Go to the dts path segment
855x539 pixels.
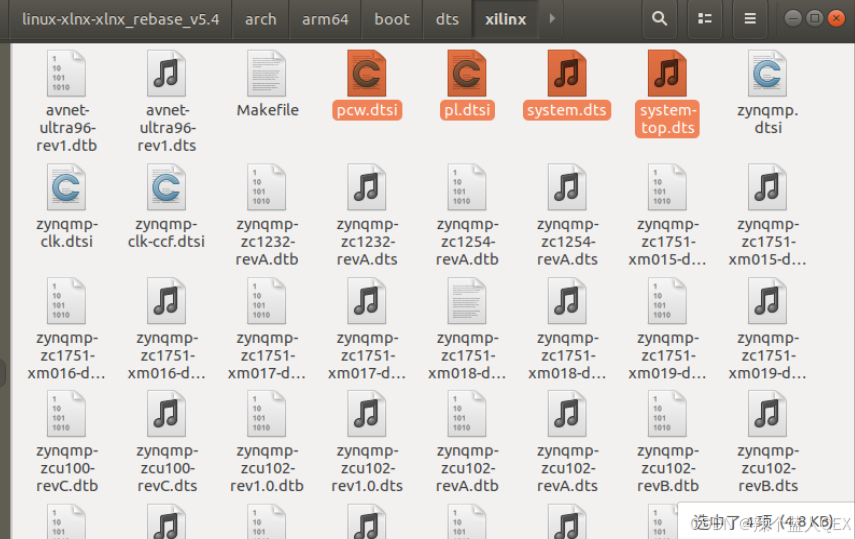pos(447,19)
